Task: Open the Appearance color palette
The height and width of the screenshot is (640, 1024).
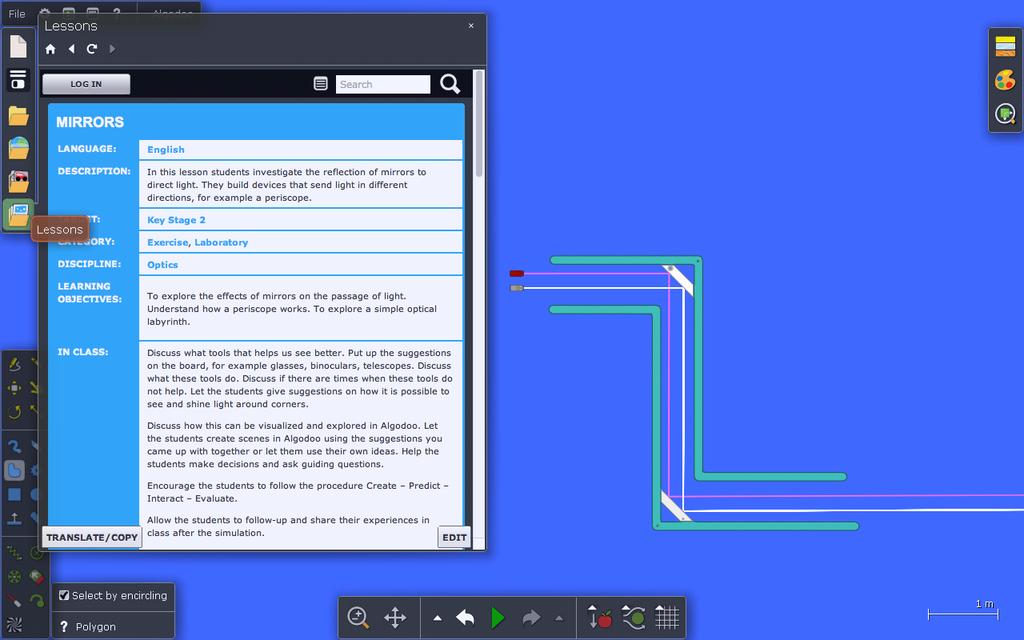Action: pyautogui.click(x=1005, y=80)
